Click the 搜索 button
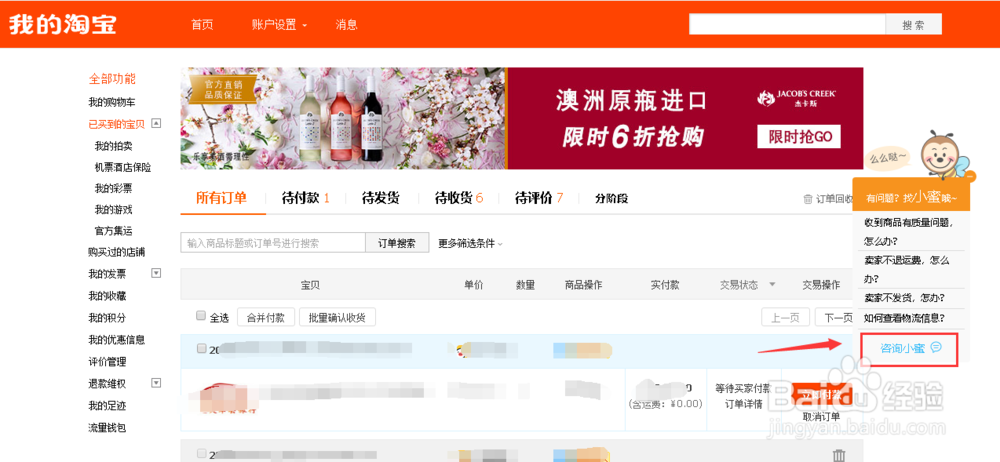The width and height of the screenshot is (1000, 462). [913, 24]
